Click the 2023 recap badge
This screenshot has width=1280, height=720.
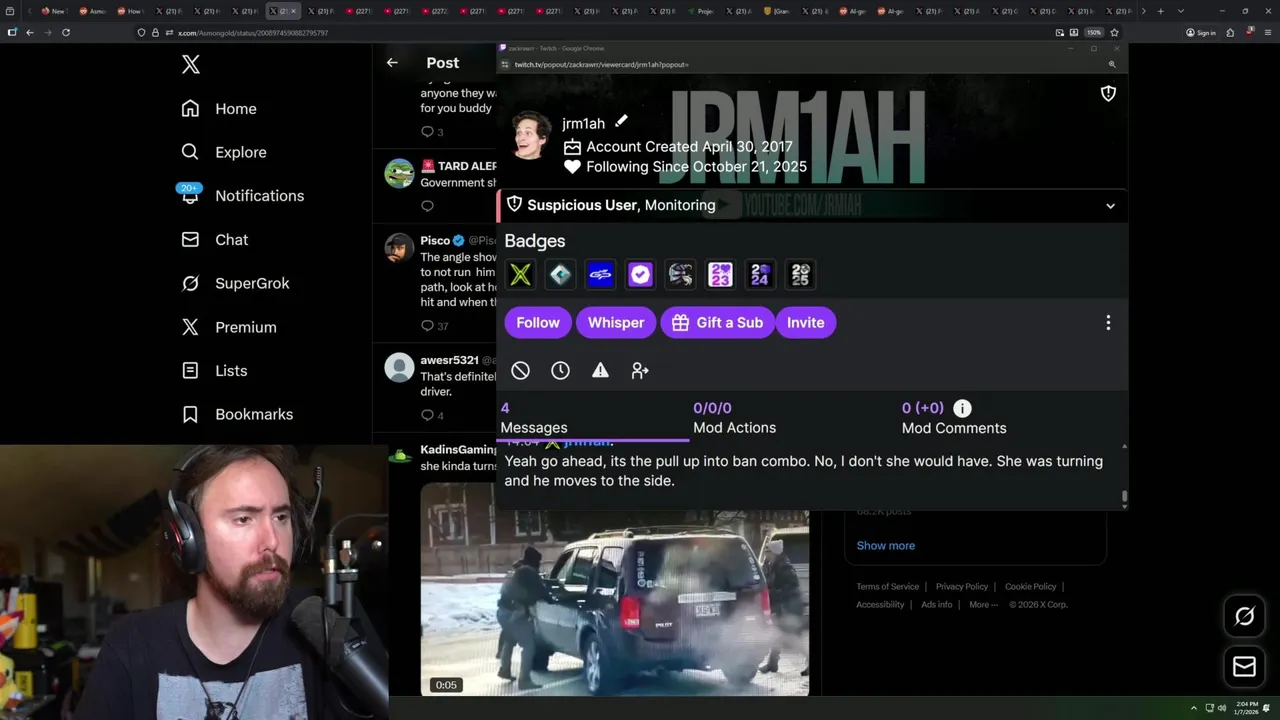pos(720,275)
